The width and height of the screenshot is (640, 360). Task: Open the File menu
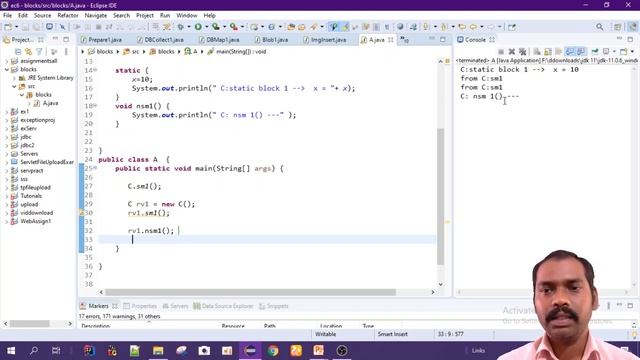click(x=7, y=15)
